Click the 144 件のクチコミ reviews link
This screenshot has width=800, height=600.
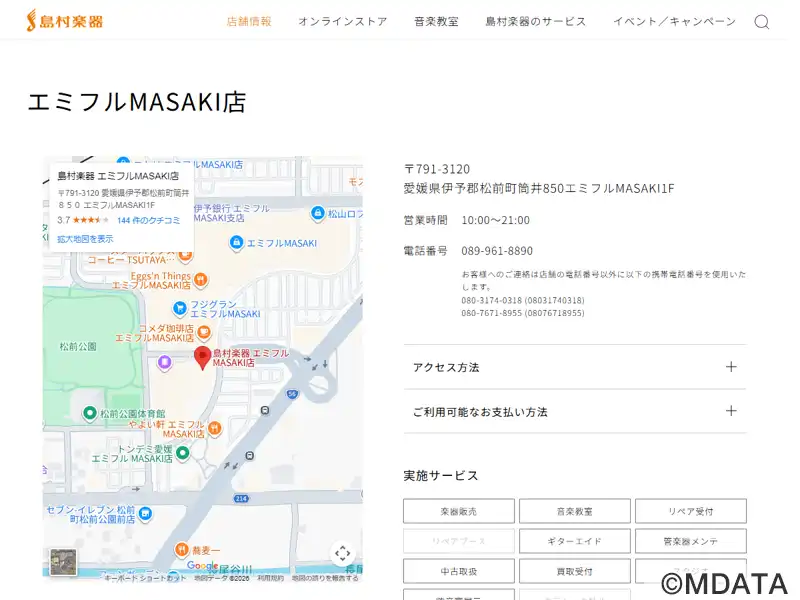[148, 220]
